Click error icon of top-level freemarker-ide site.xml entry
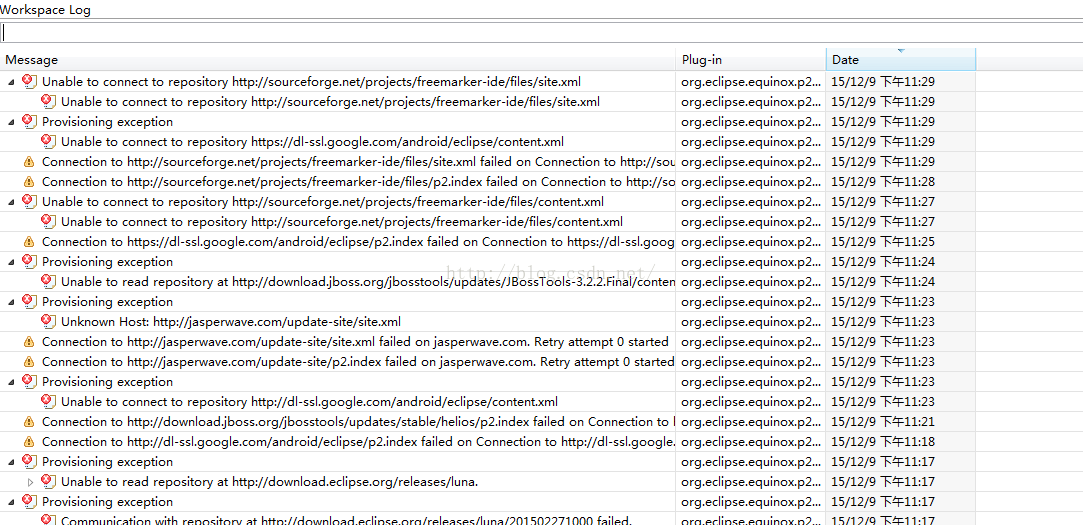The image size is (1083, 525). [28, 81]
